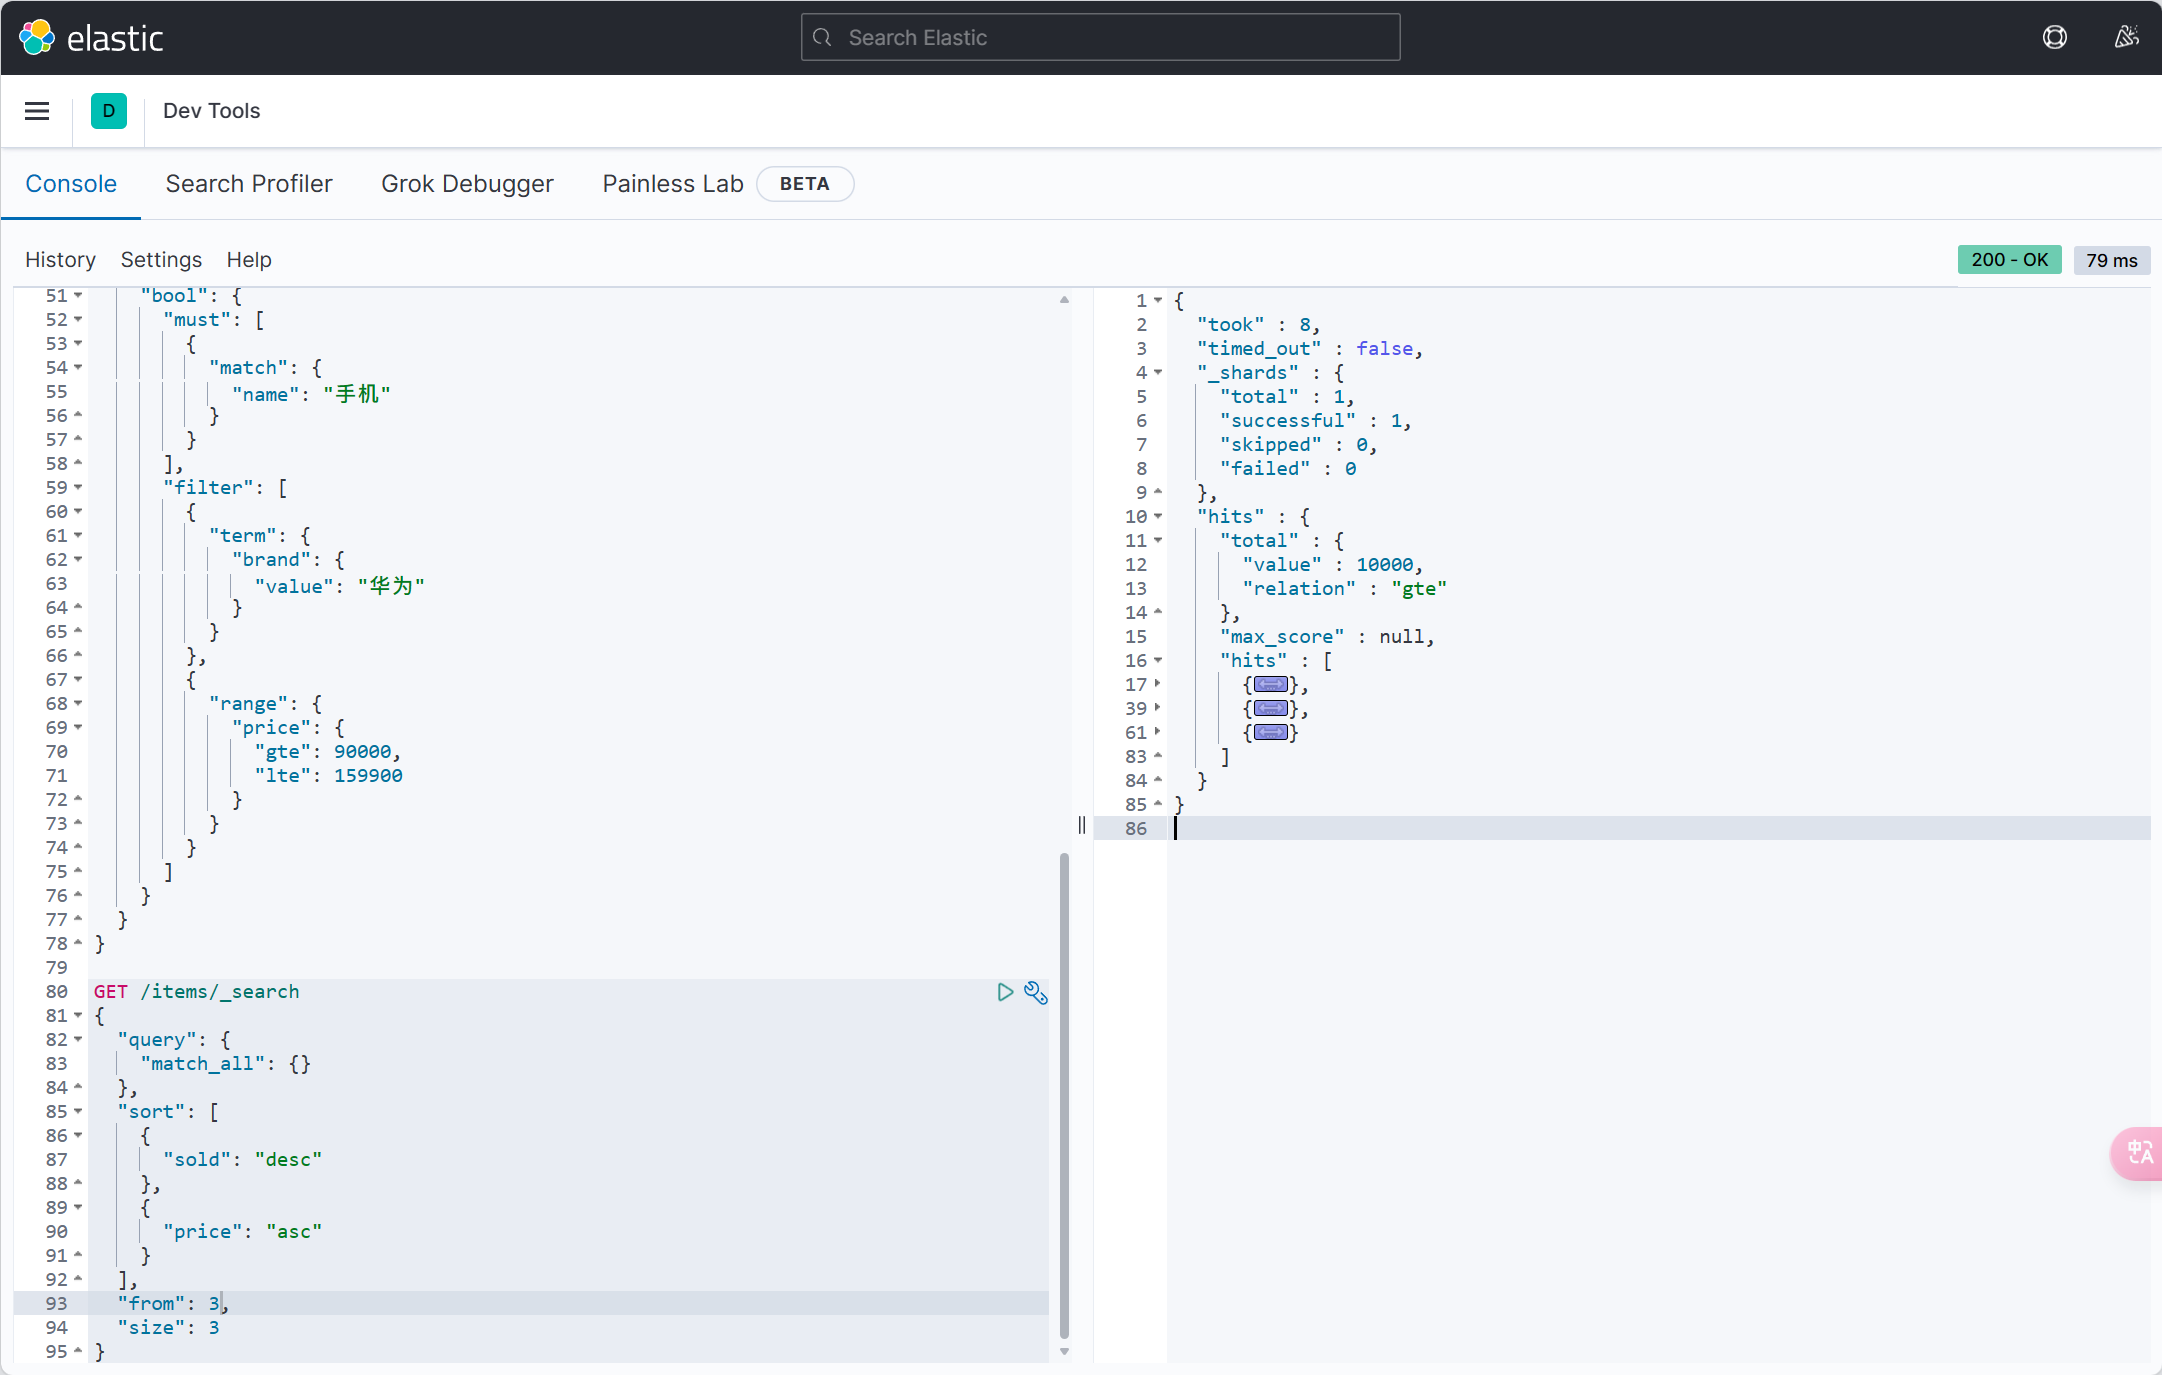Click the editor's vertical scrollbar thumb
2162x1375 pixels.
pyautogui.click(x=1064, y=1095)
